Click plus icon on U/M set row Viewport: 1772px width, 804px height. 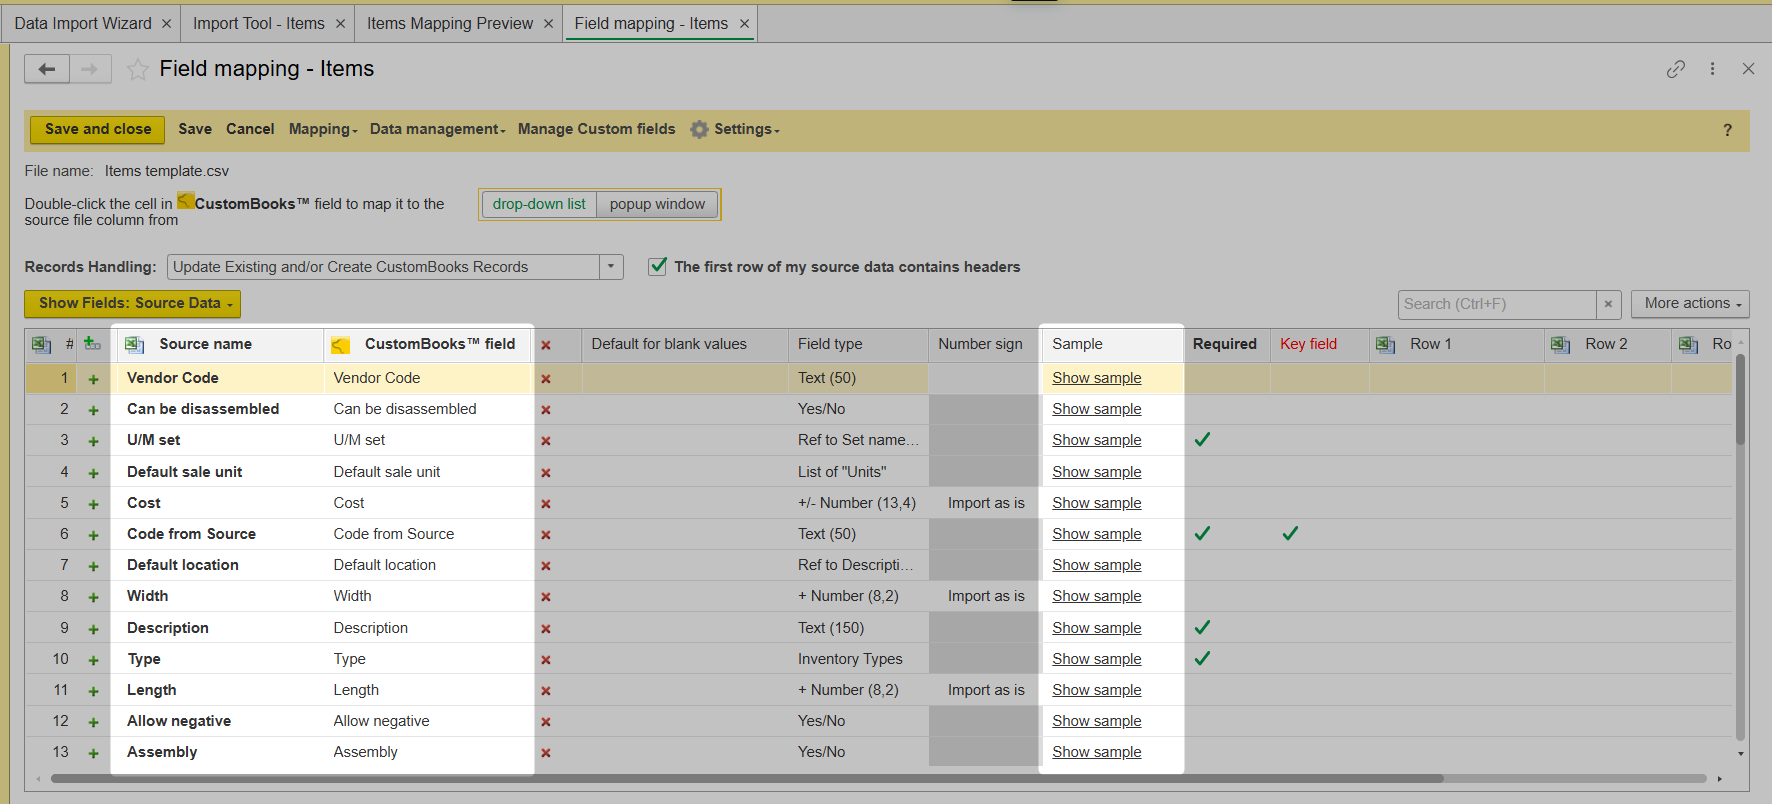click(93, 441)
